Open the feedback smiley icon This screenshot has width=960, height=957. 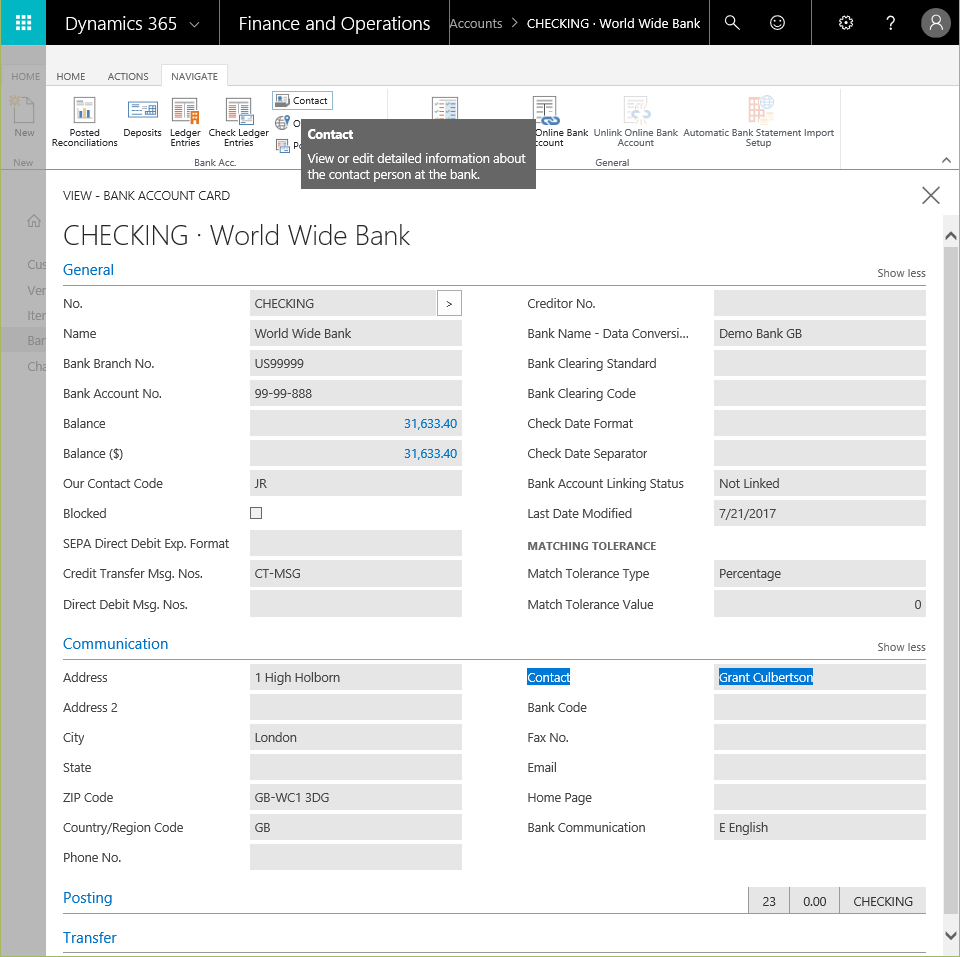777,23
